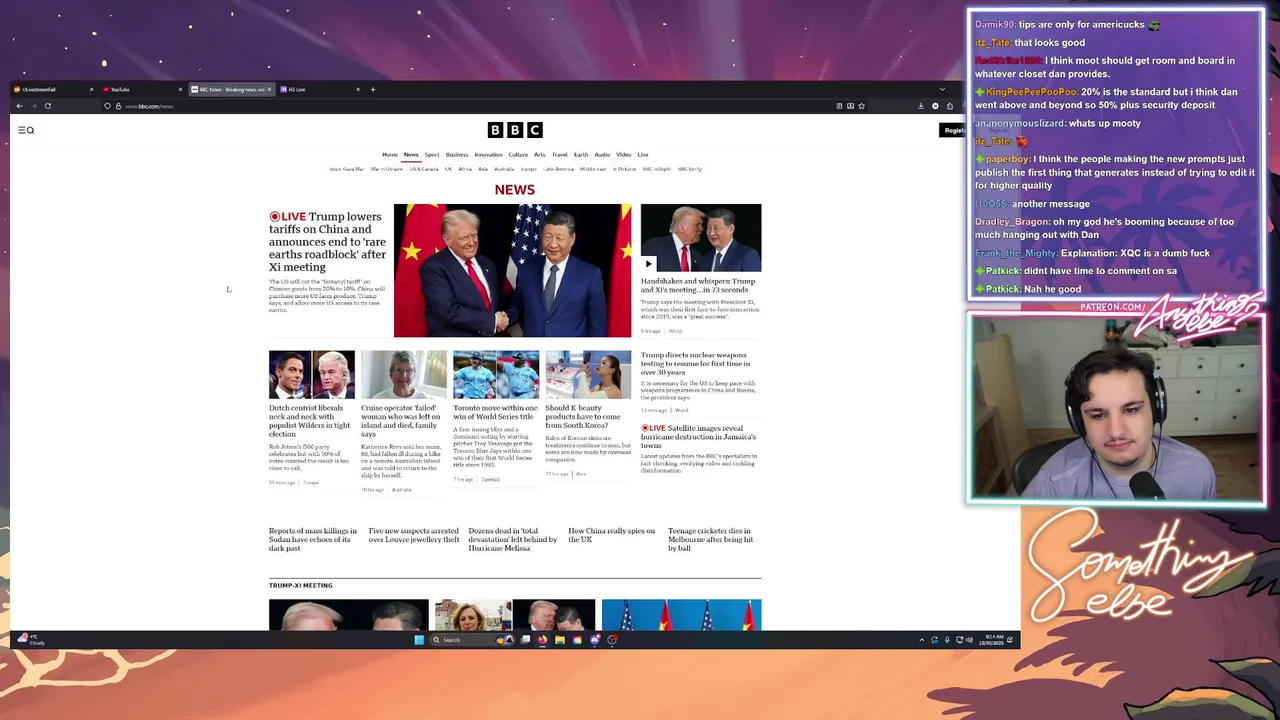Open How China really spies on UK
The width and height of the screenshot is (1280, 720).
tap(612, 535)
